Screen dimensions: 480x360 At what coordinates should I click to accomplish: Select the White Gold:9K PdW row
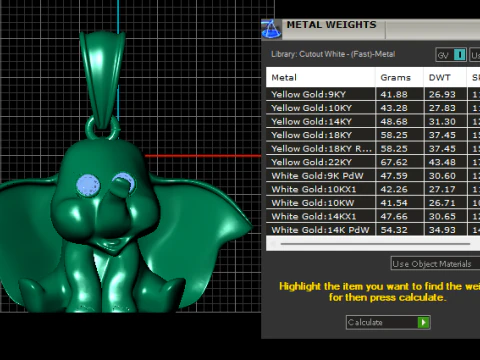pyautogui.click(x=373, y=176)
